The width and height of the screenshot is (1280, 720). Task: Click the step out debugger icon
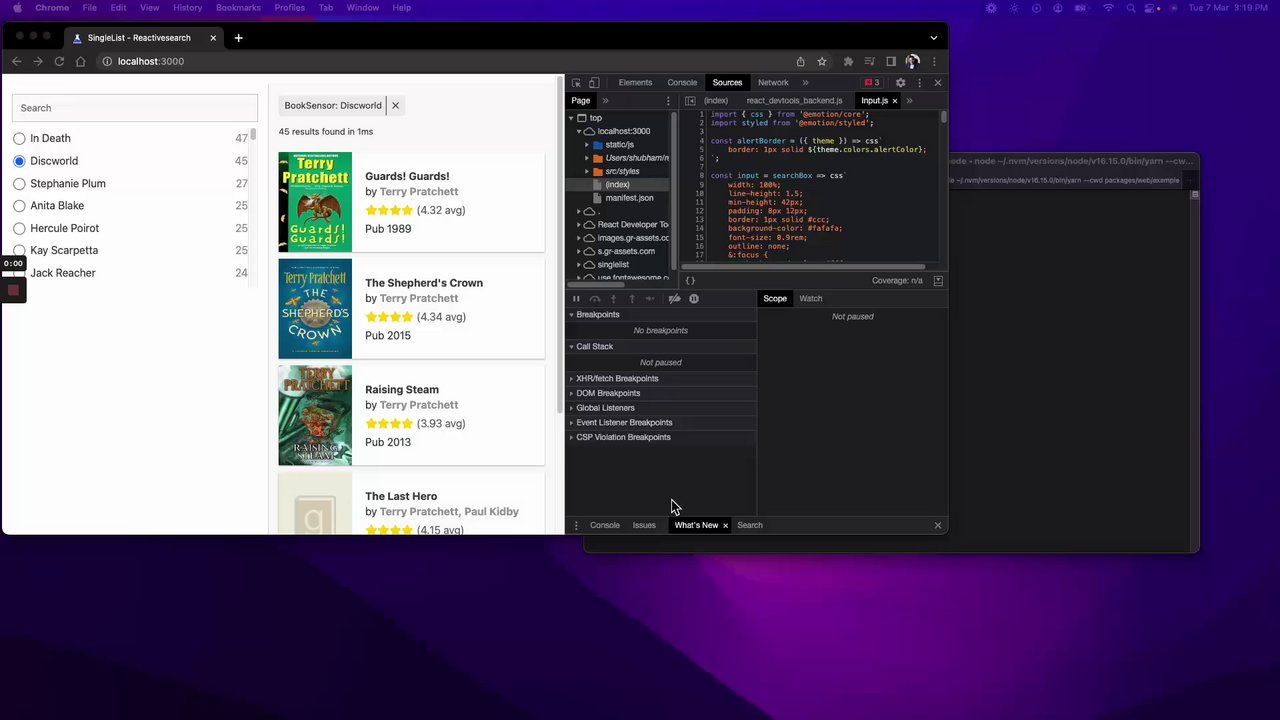point(632,299)
